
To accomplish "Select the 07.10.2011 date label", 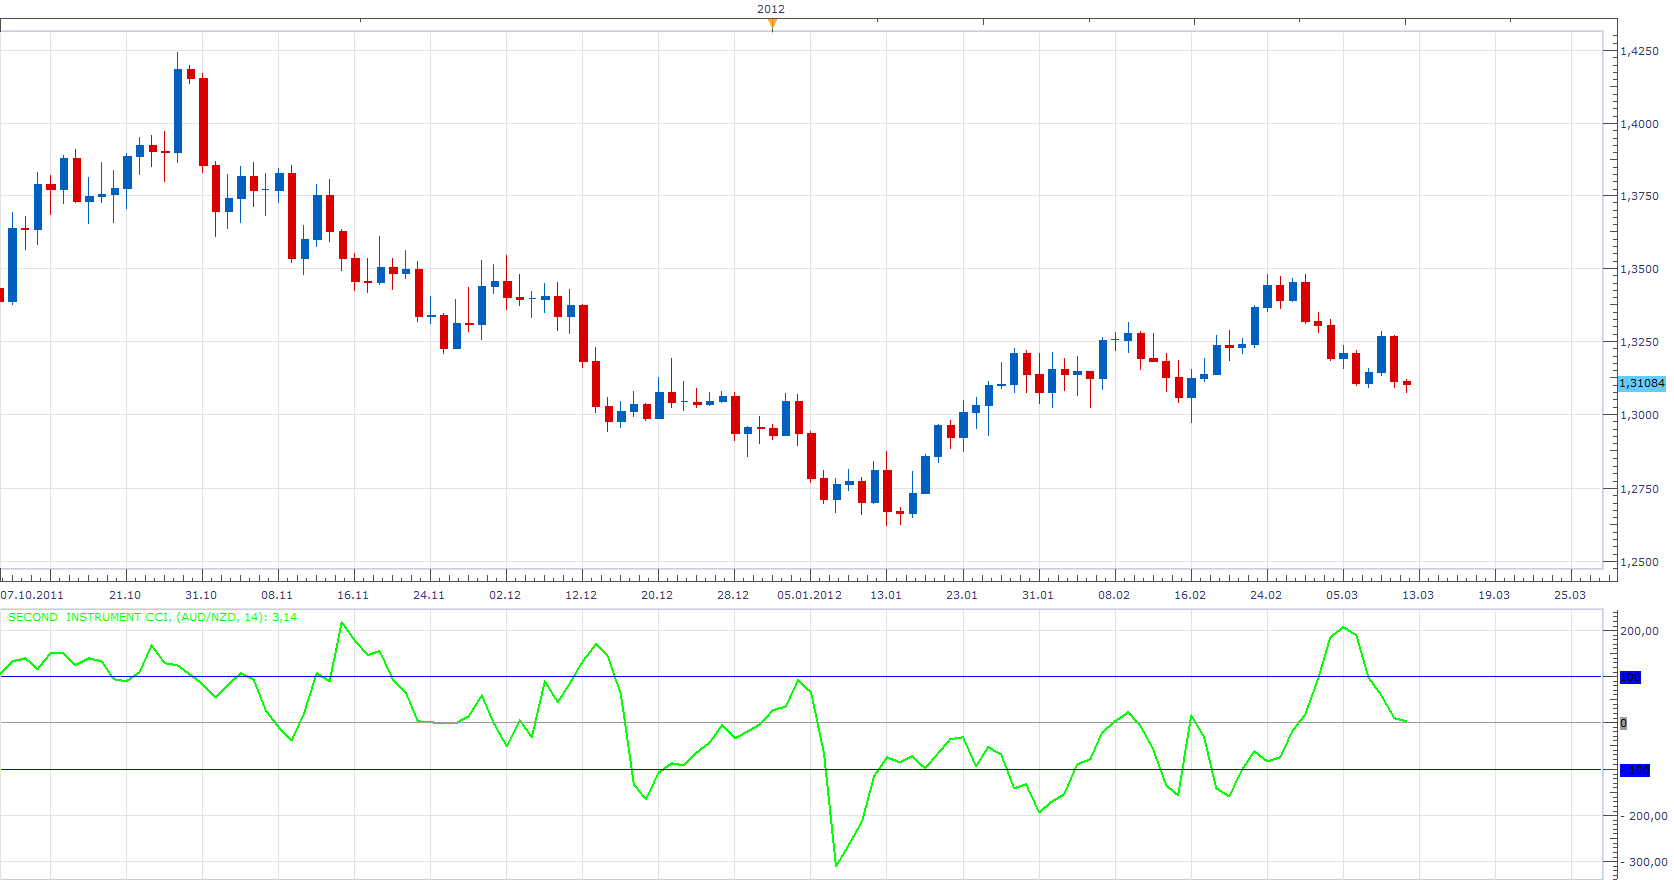I will click(x=32, y=595).
